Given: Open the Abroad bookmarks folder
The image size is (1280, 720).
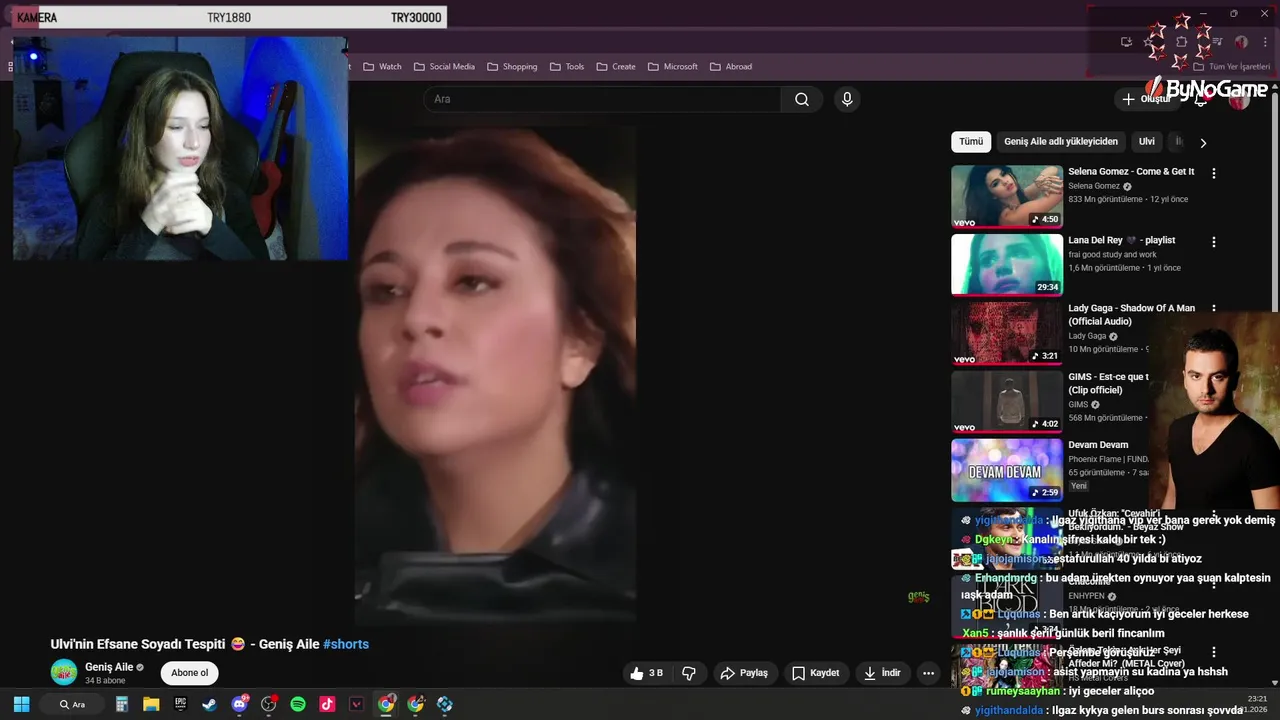Looking at the screenshot, I should [731, 67].
